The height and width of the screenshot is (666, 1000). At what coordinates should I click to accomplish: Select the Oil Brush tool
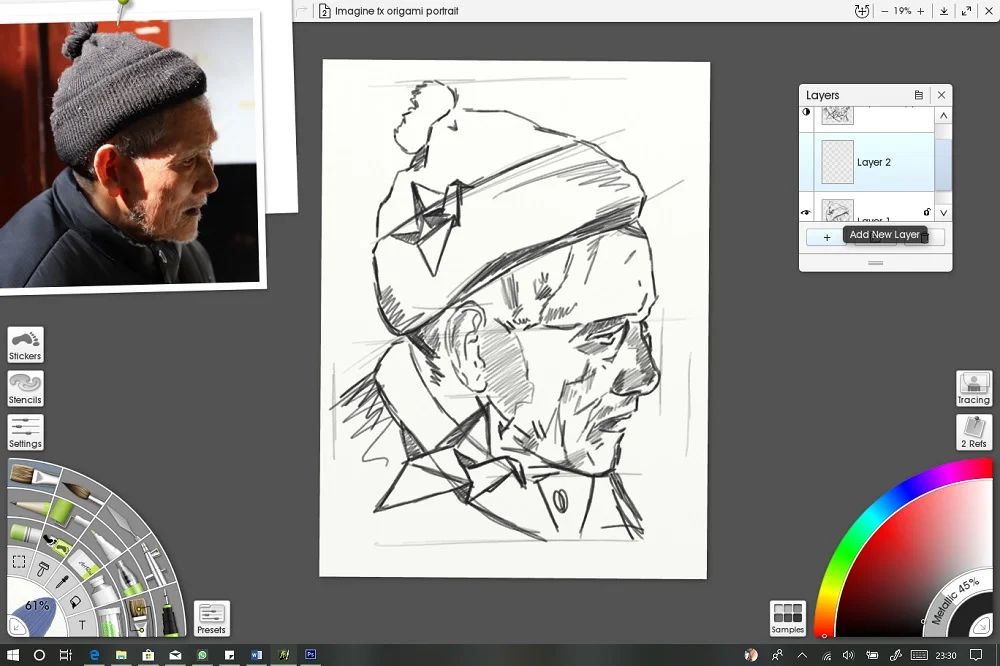32,476
